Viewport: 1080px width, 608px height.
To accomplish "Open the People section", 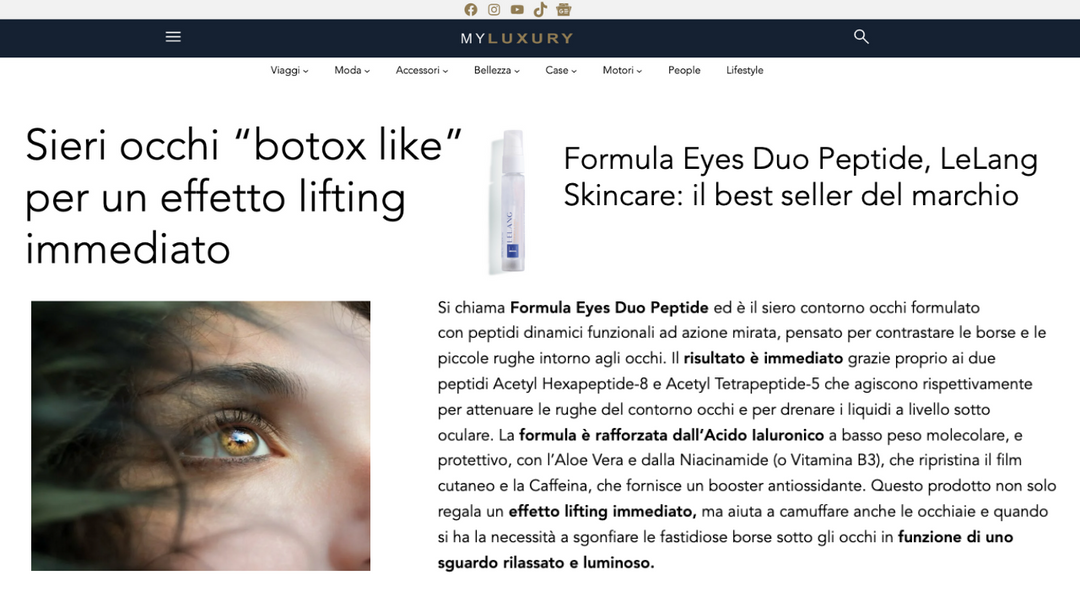I will tap(684, 70).
